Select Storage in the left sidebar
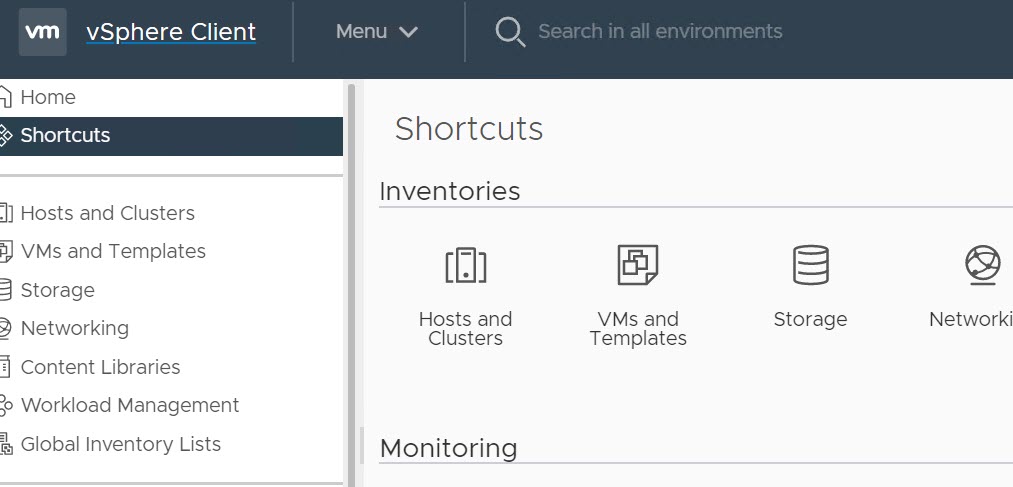The image size is (1013, 487). point(57,290)
